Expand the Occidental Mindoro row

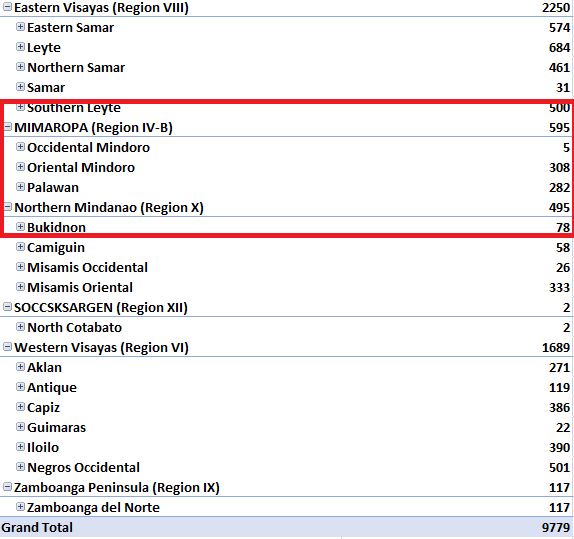20,147
